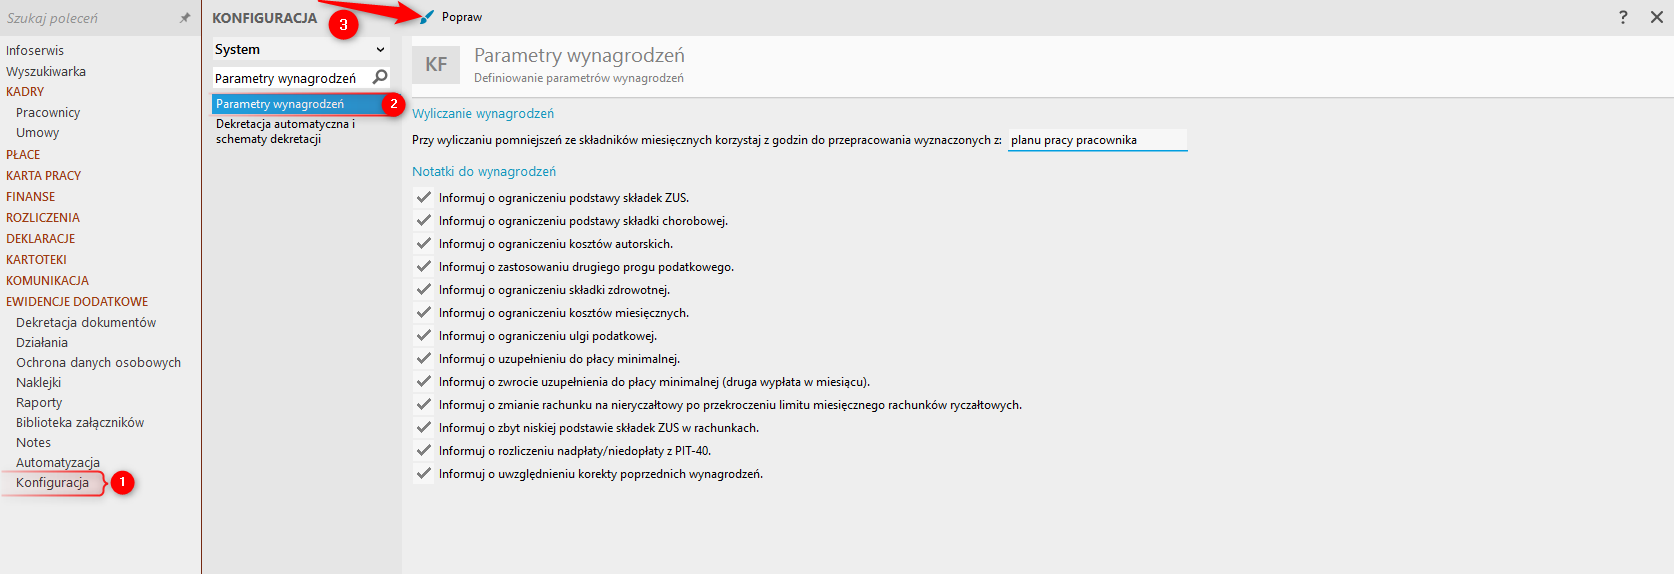Open 'planu pracy pracownika' dropdown

1096,140
